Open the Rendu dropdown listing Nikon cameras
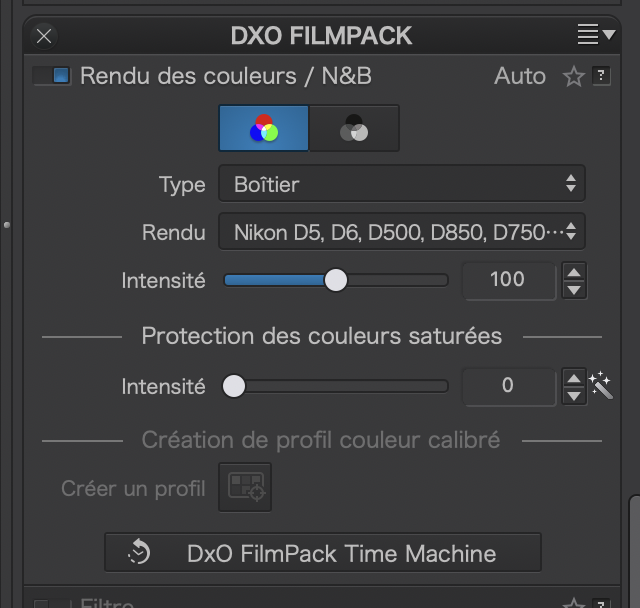The height and width of the screenshot is (608, 640). pyautogui.click(x=402, y=231)
